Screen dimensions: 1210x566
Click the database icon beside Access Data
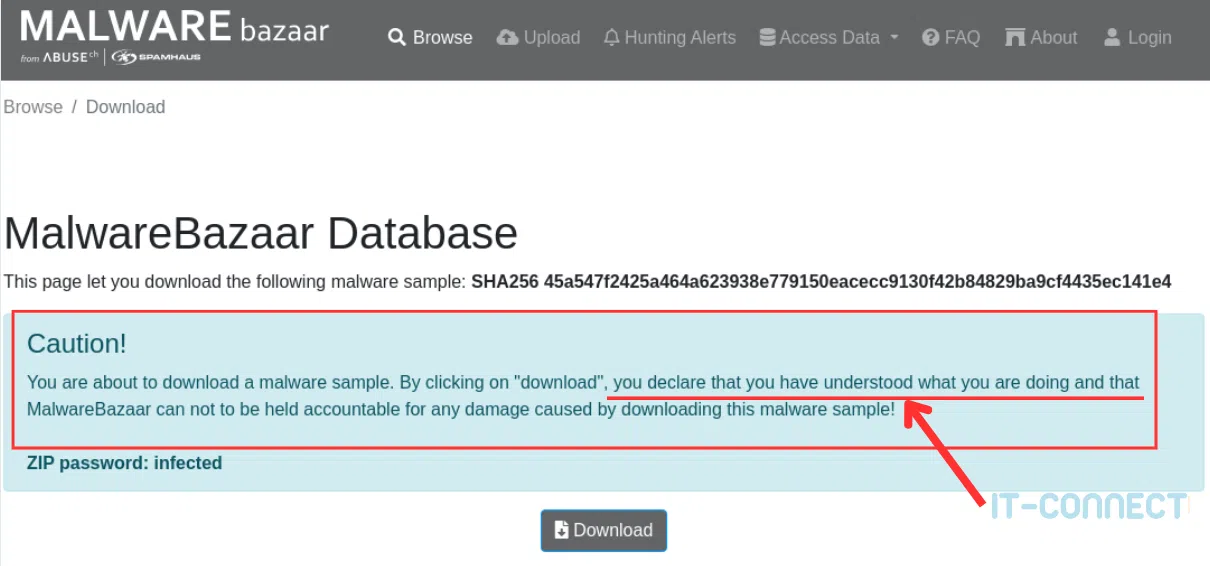click(767, 38)
